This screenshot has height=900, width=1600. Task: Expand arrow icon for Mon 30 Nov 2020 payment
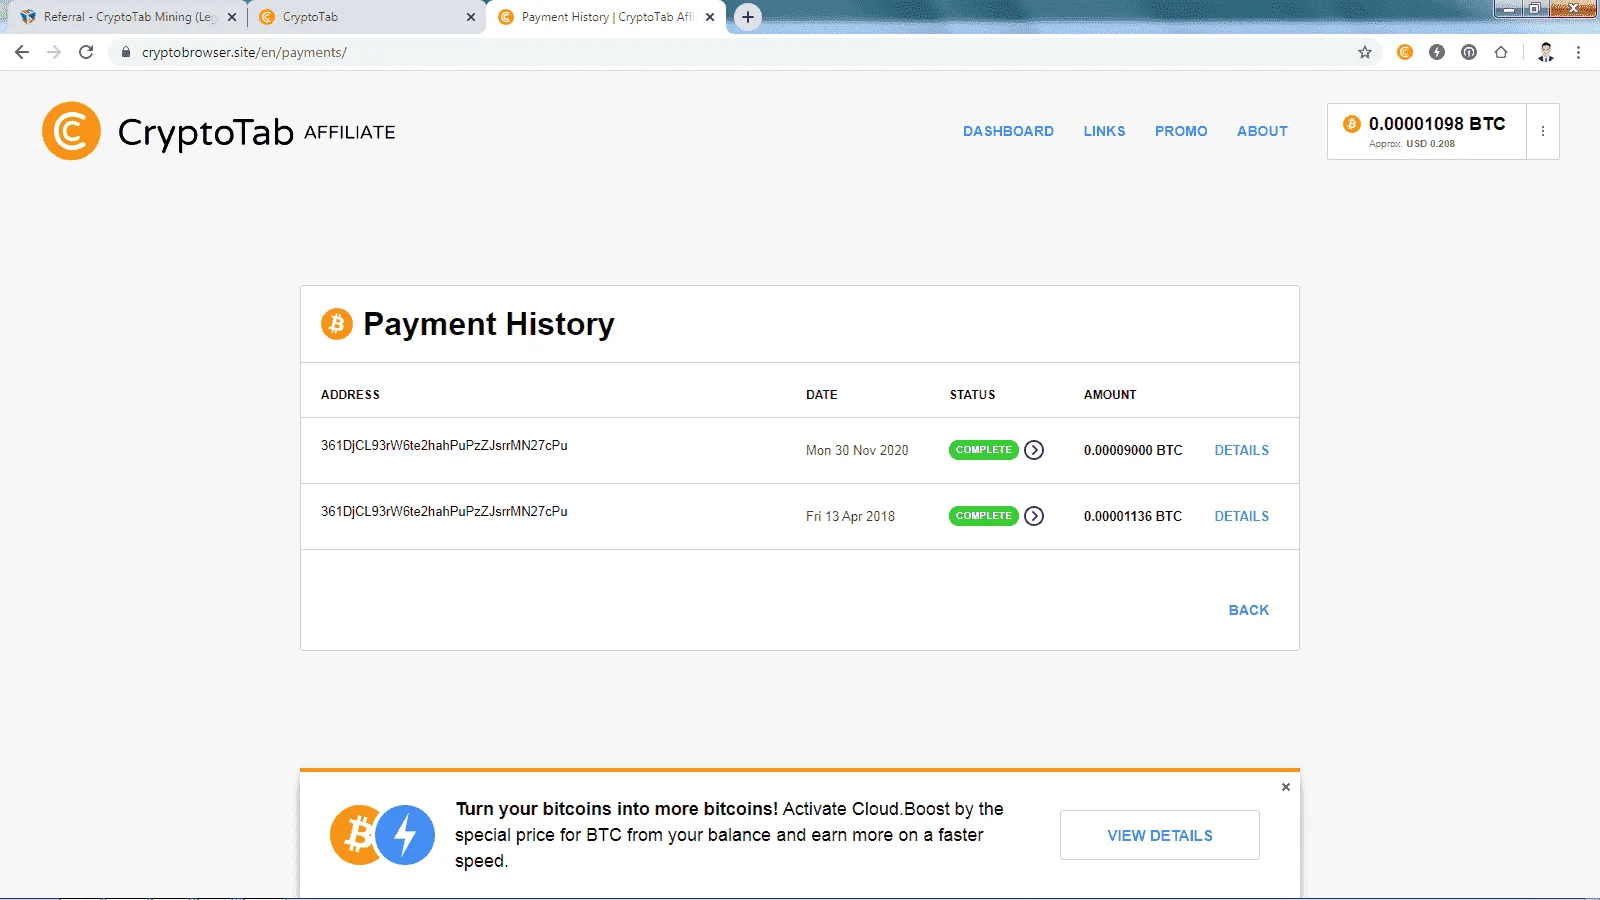1034,450
